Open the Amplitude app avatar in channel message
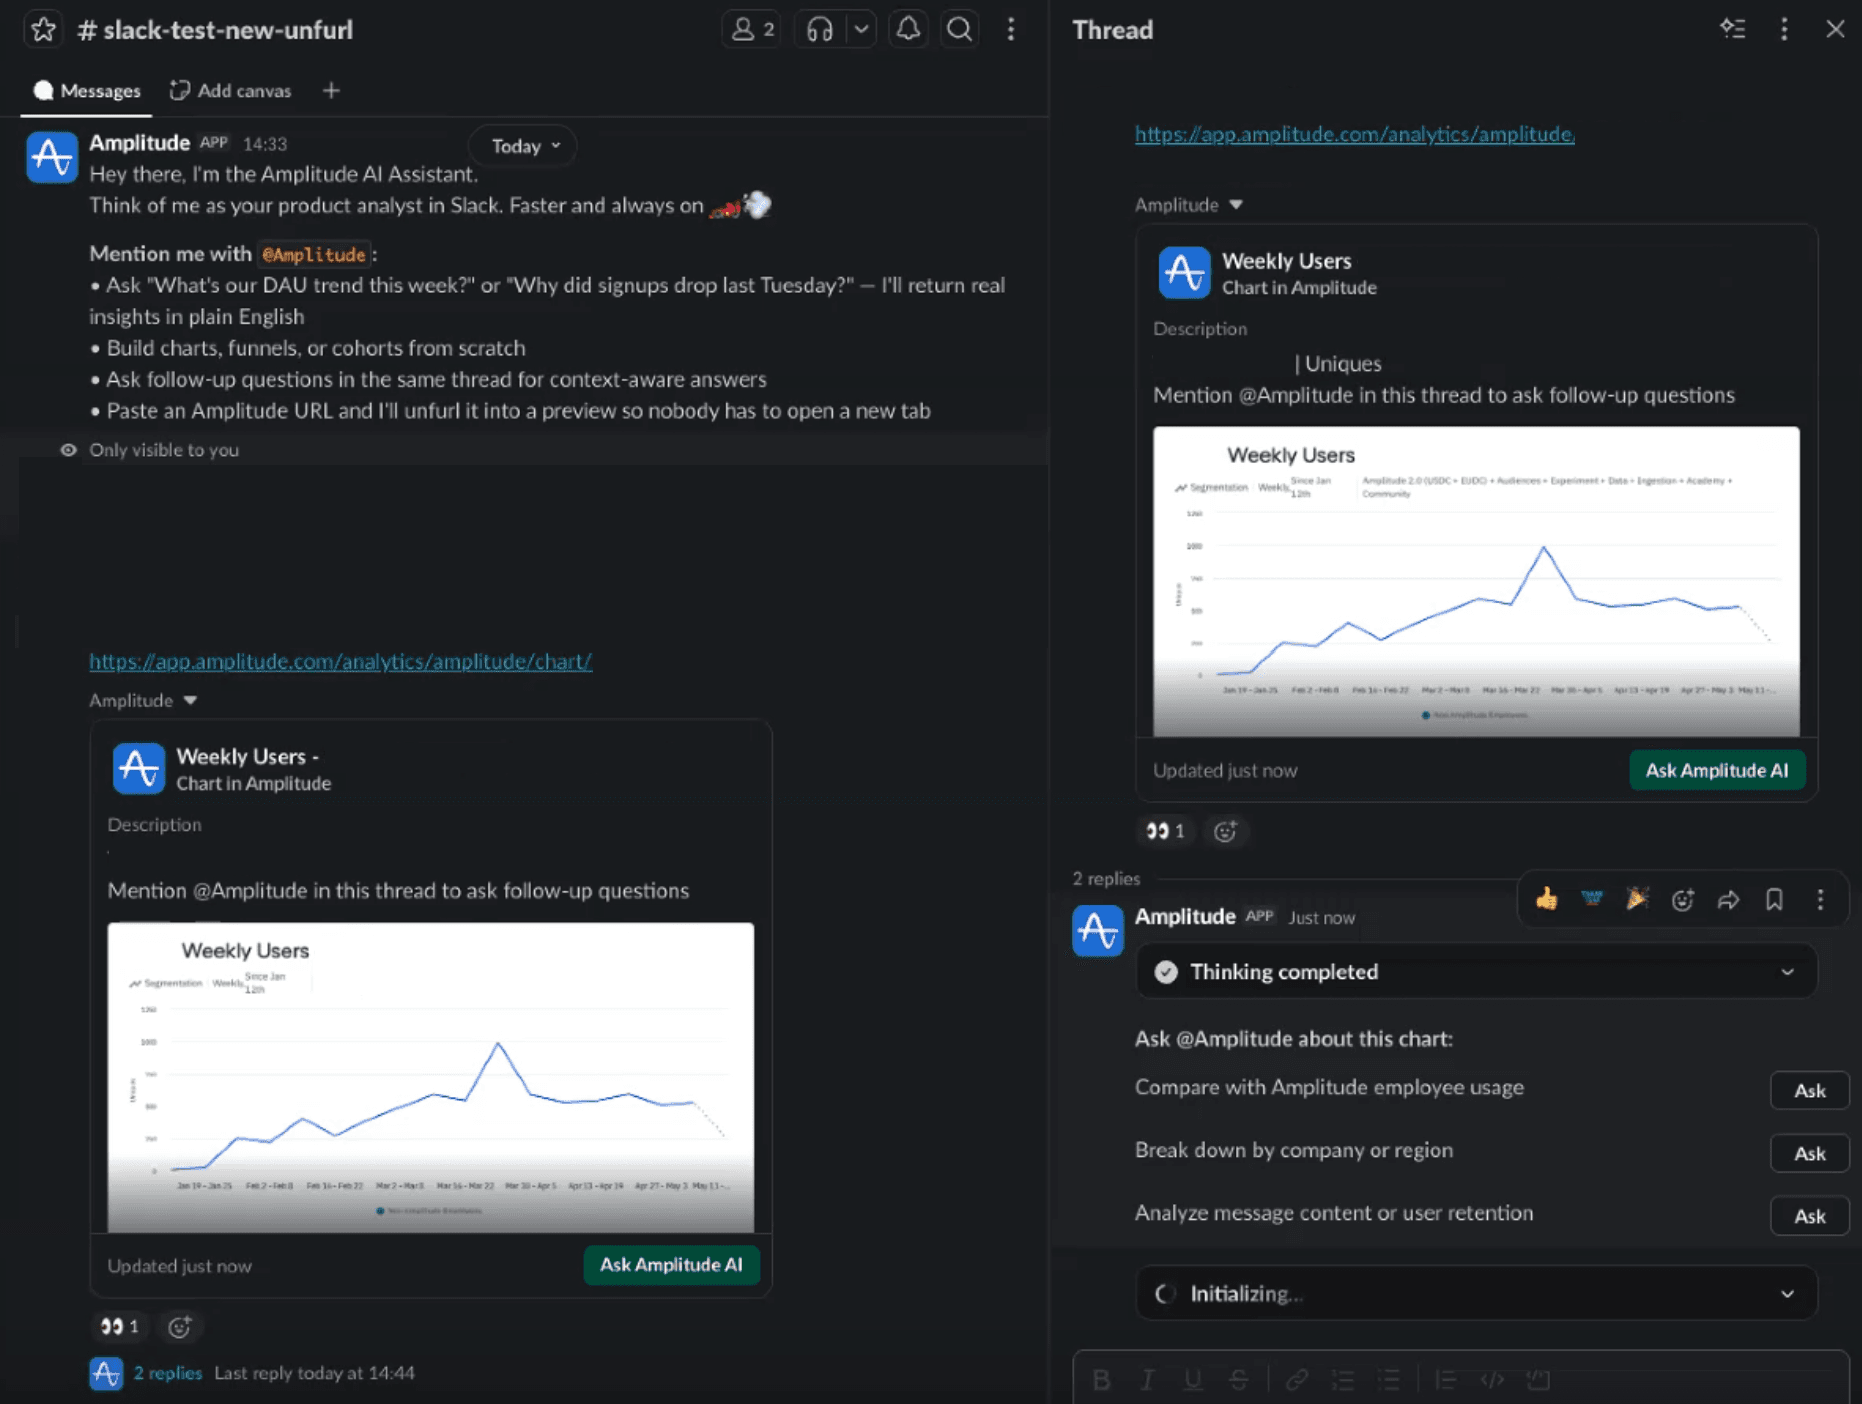Image resolution: width=1862 pixels, height=1404 pixels. [x=52, y=157]
